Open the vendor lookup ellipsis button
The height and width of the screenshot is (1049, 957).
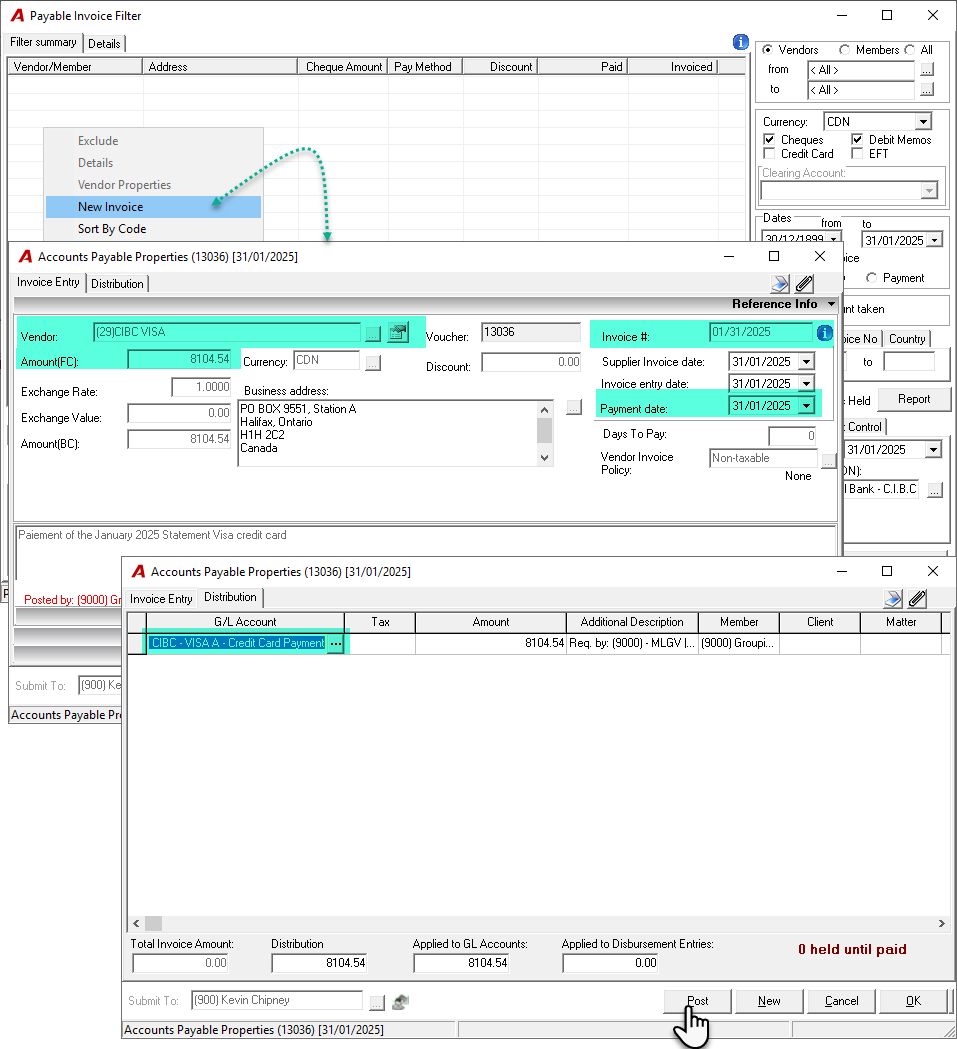click(x=373, y=332)
